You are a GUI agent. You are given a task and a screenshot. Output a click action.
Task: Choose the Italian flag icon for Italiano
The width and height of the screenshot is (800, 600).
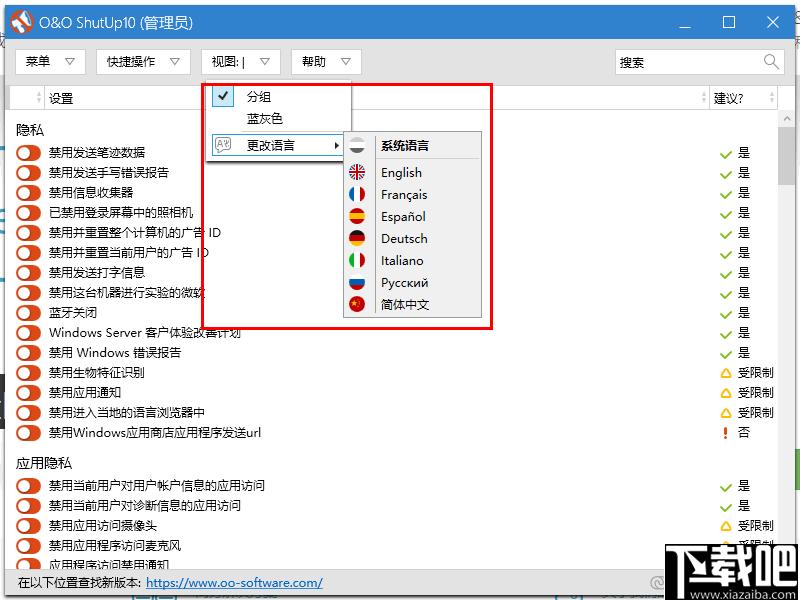(357, 260)
